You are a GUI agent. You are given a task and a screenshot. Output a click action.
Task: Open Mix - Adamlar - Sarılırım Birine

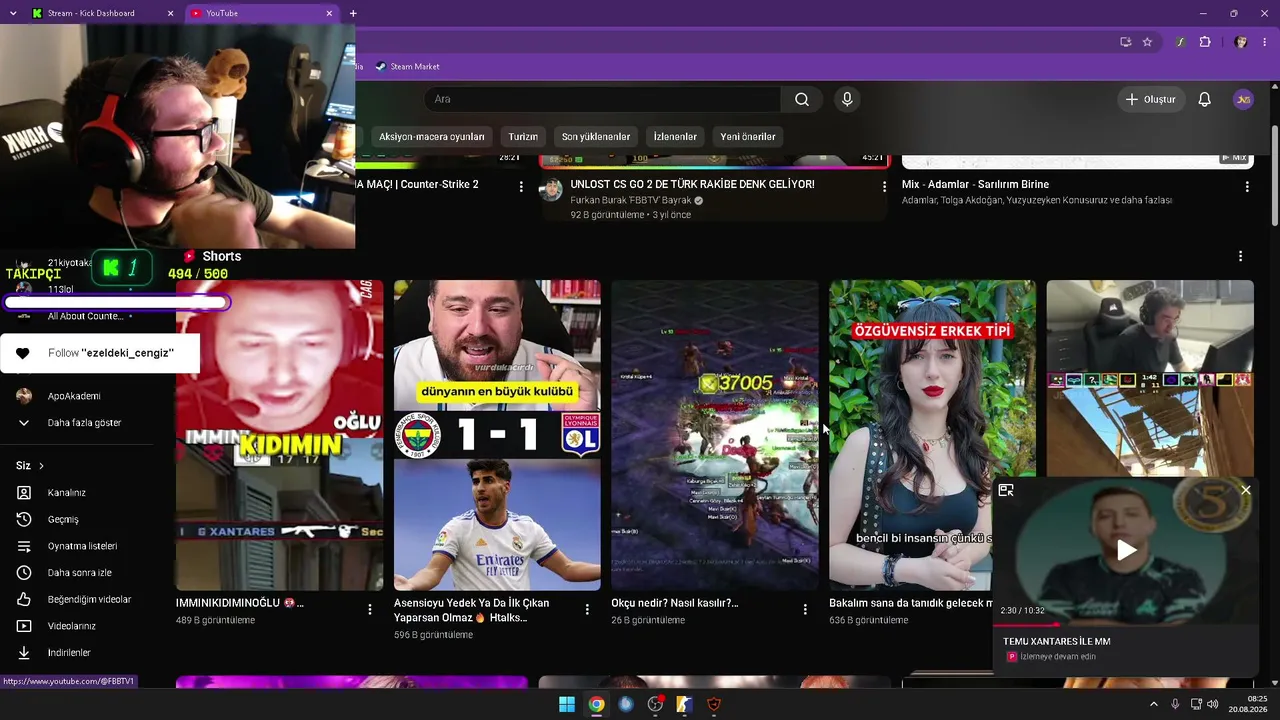(975, 184)
